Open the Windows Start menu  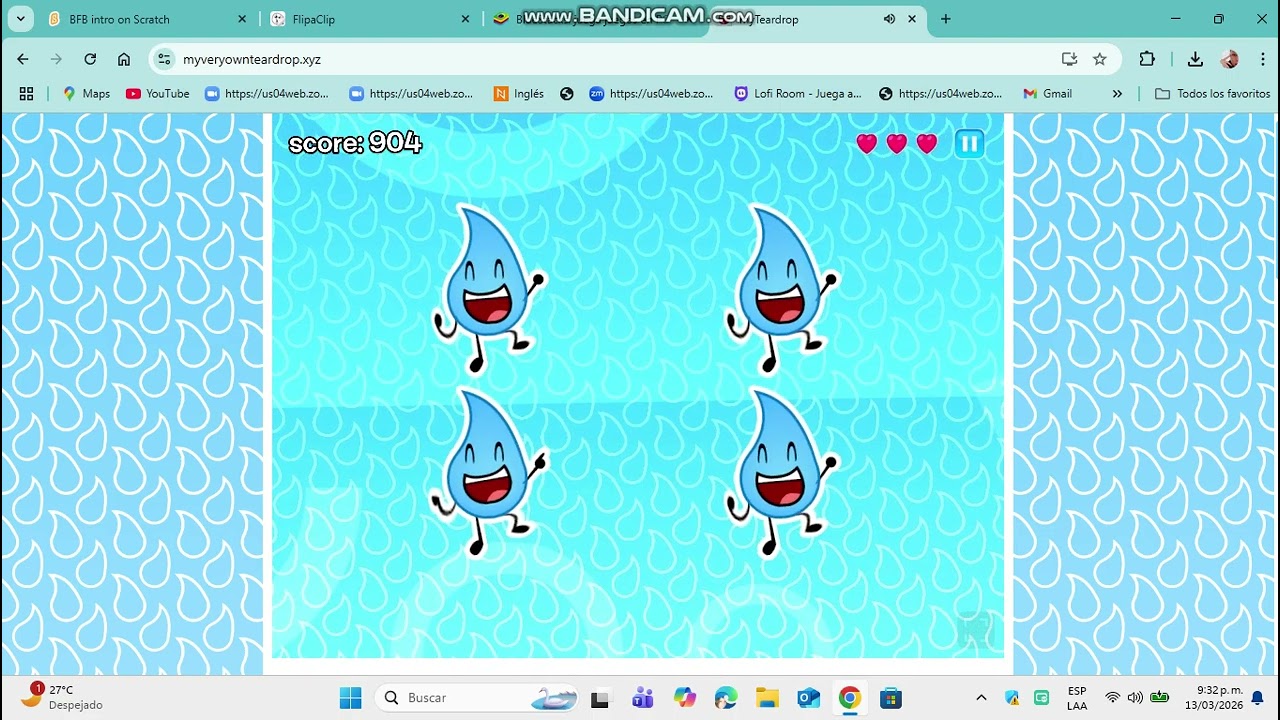pos(350,698)
